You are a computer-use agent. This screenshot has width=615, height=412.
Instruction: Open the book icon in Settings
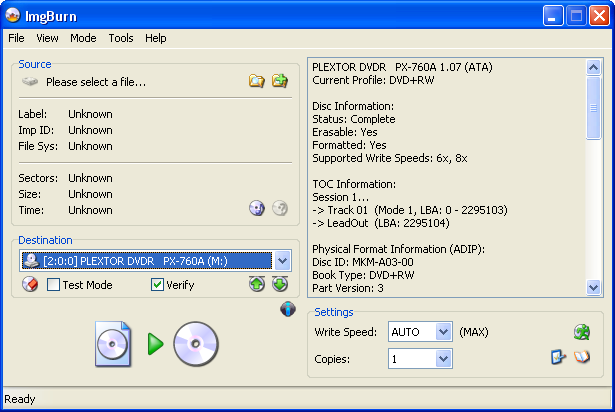(x=582, y=357)
